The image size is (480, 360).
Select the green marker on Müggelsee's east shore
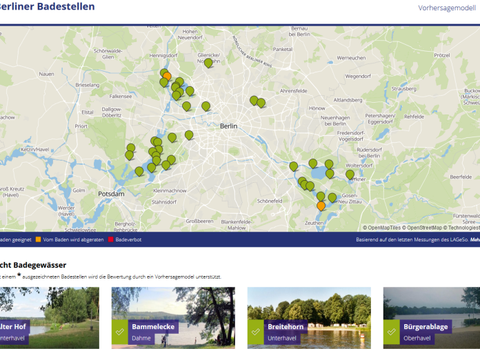pyautogui.click(x=330, y=174)
